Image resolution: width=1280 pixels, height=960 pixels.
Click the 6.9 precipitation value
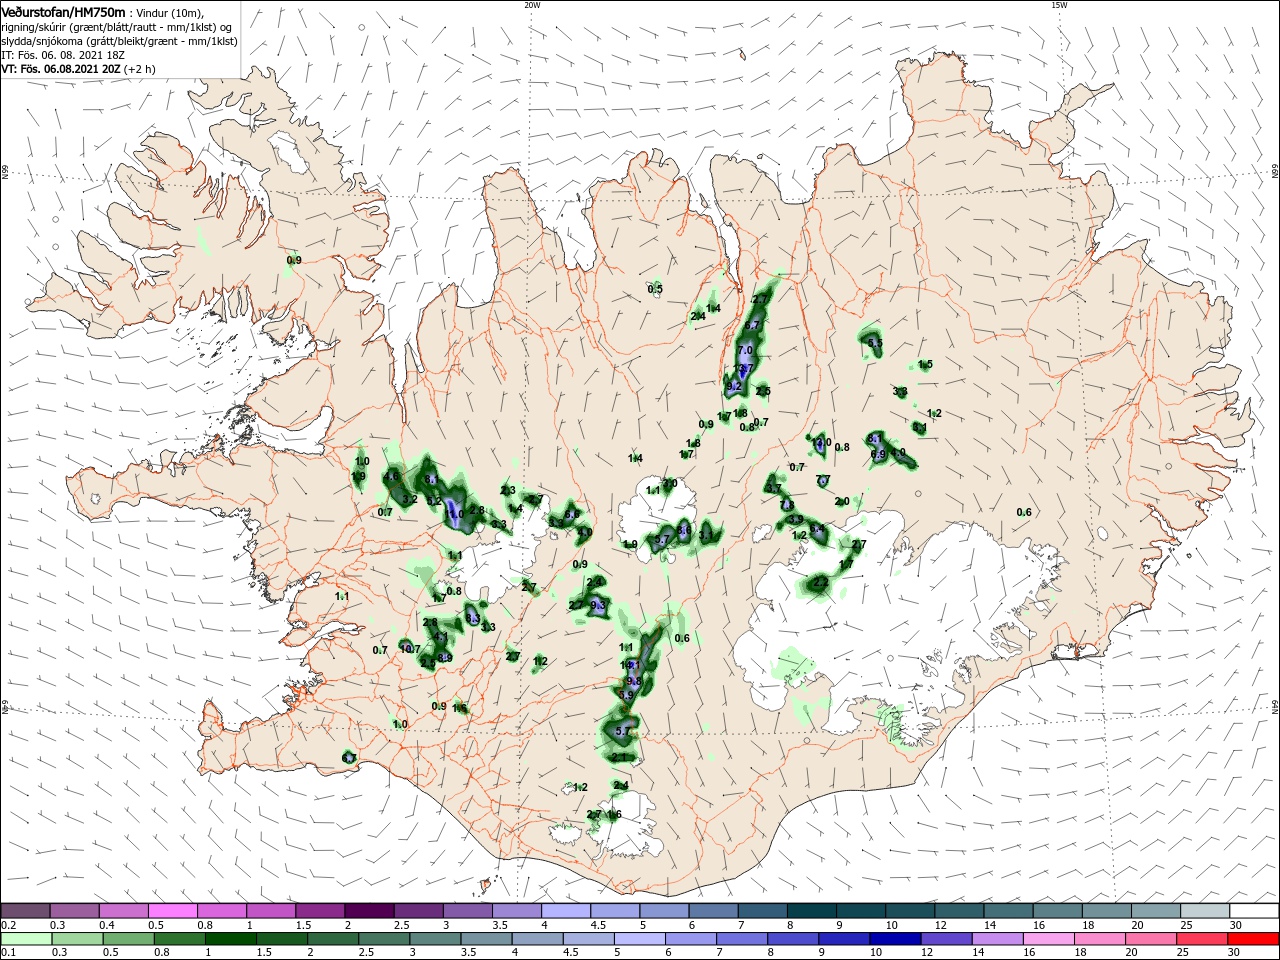tap(878, 454)
